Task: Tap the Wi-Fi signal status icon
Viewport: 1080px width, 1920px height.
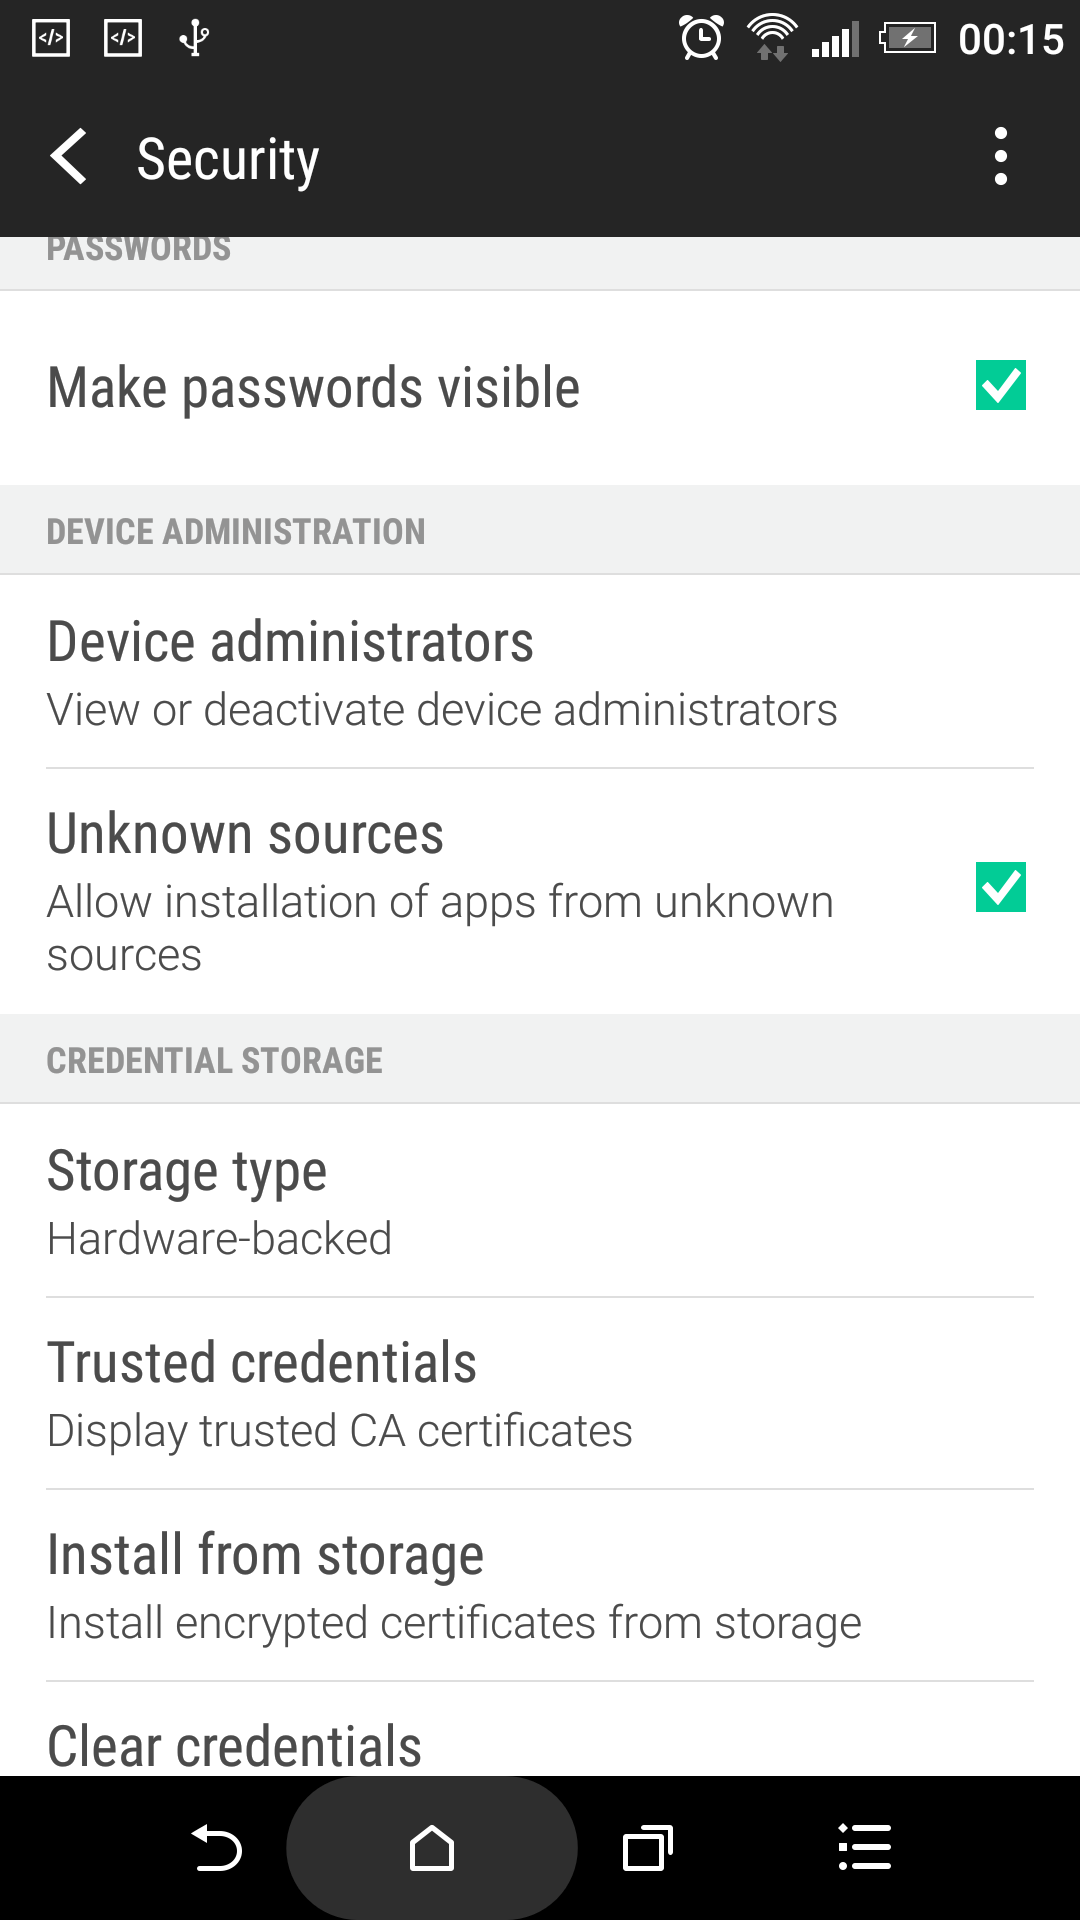Action: [772, 39]
